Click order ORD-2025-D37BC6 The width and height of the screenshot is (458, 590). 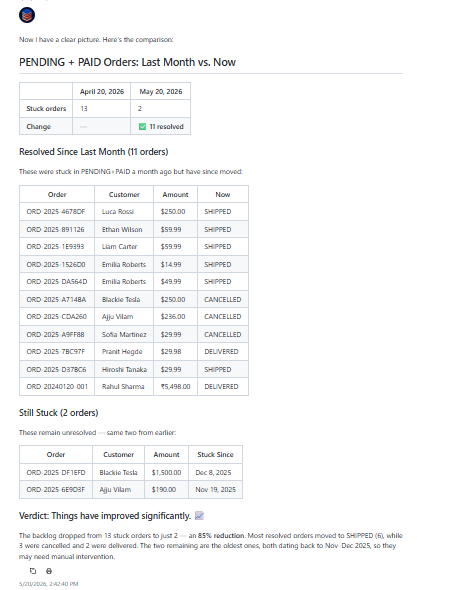click(56, 369)
